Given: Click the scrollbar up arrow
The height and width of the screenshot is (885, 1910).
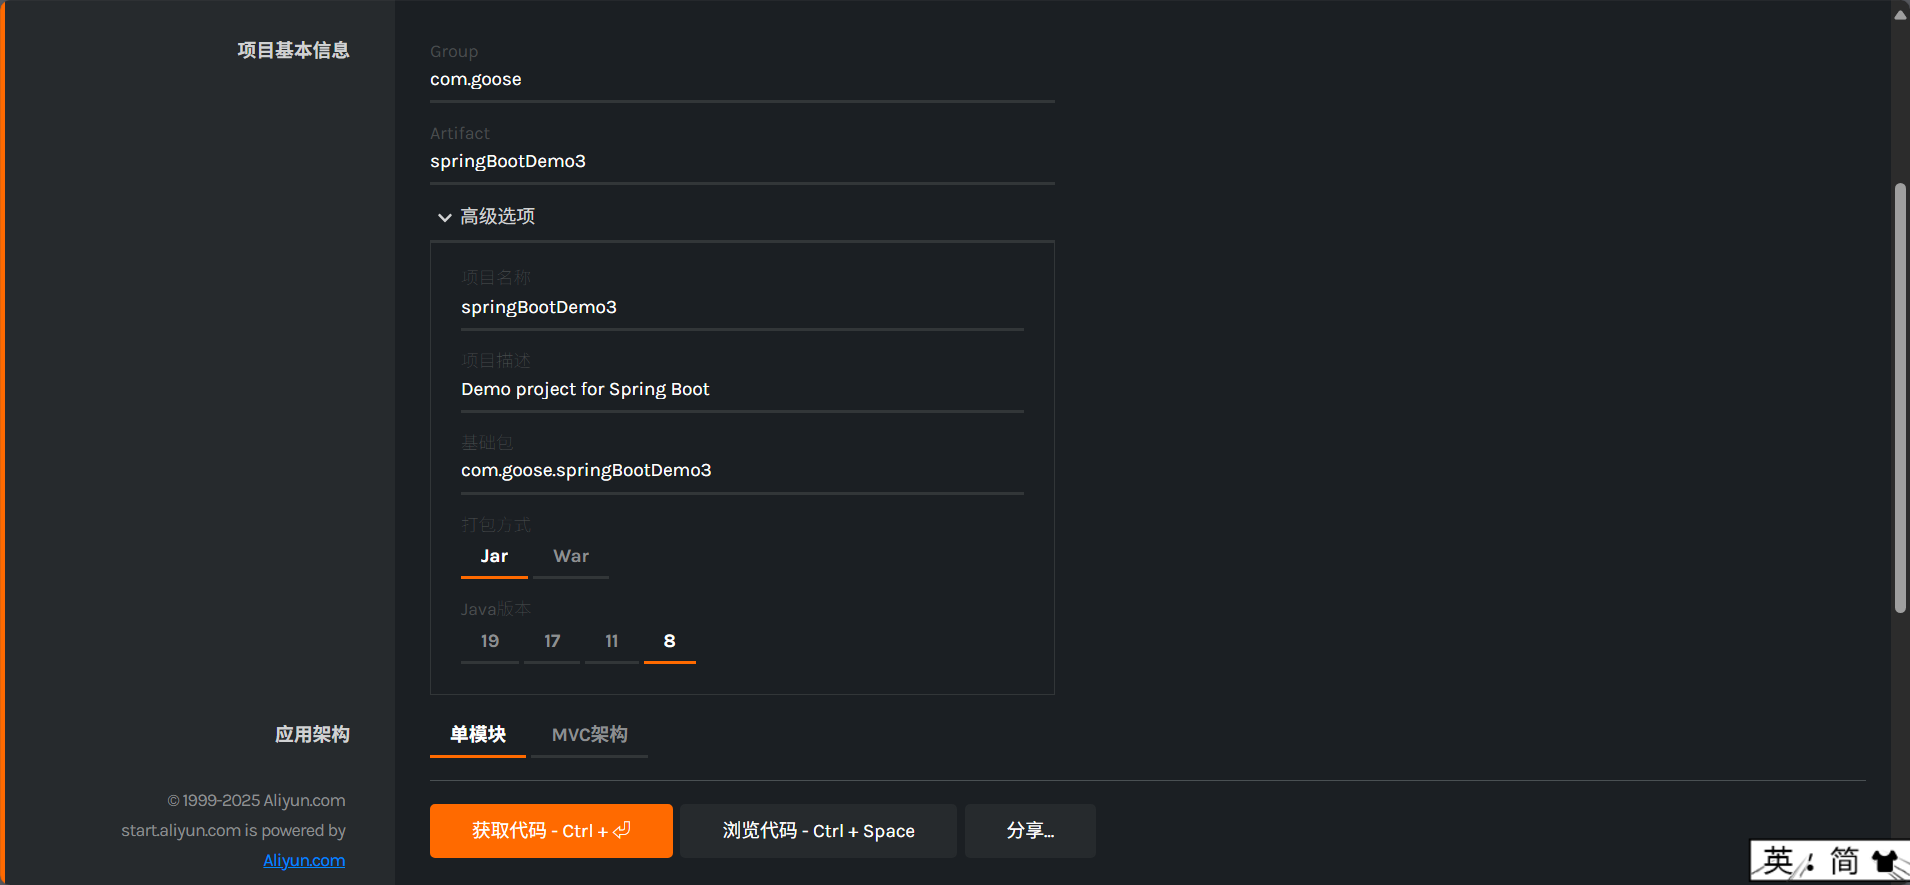Looking at the screenshot, I should click(x=1900, y=14).
